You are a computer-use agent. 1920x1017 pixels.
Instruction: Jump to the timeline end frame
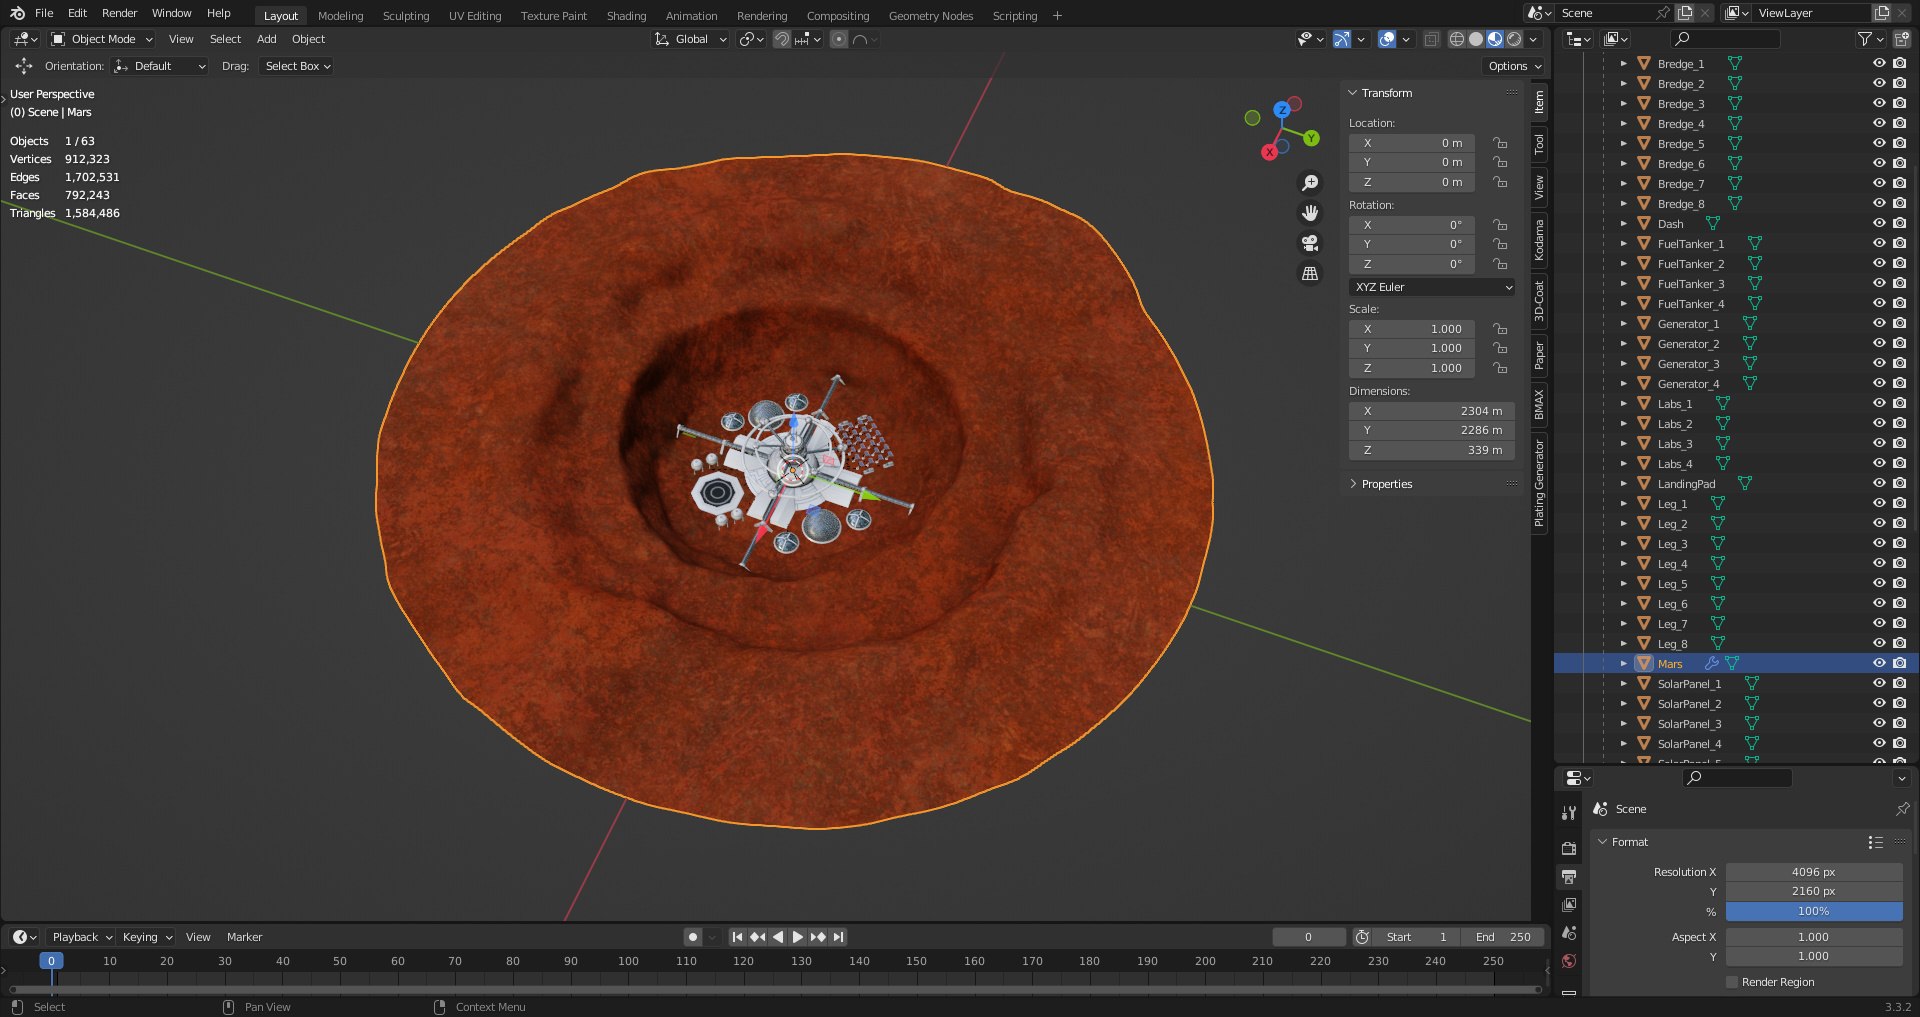coord(839,937)
